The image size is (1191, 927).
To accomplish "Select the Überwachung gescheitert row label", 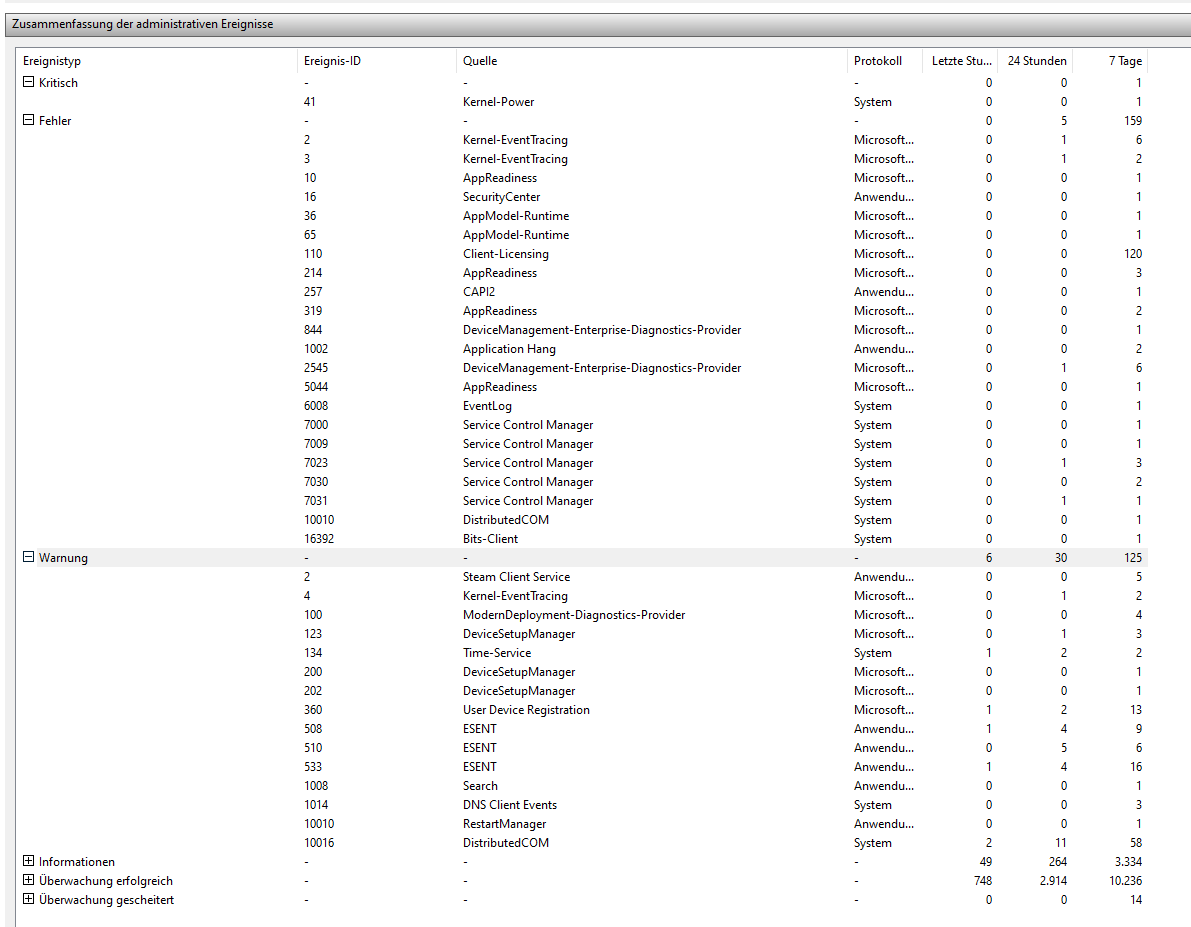I will point(106,900).
